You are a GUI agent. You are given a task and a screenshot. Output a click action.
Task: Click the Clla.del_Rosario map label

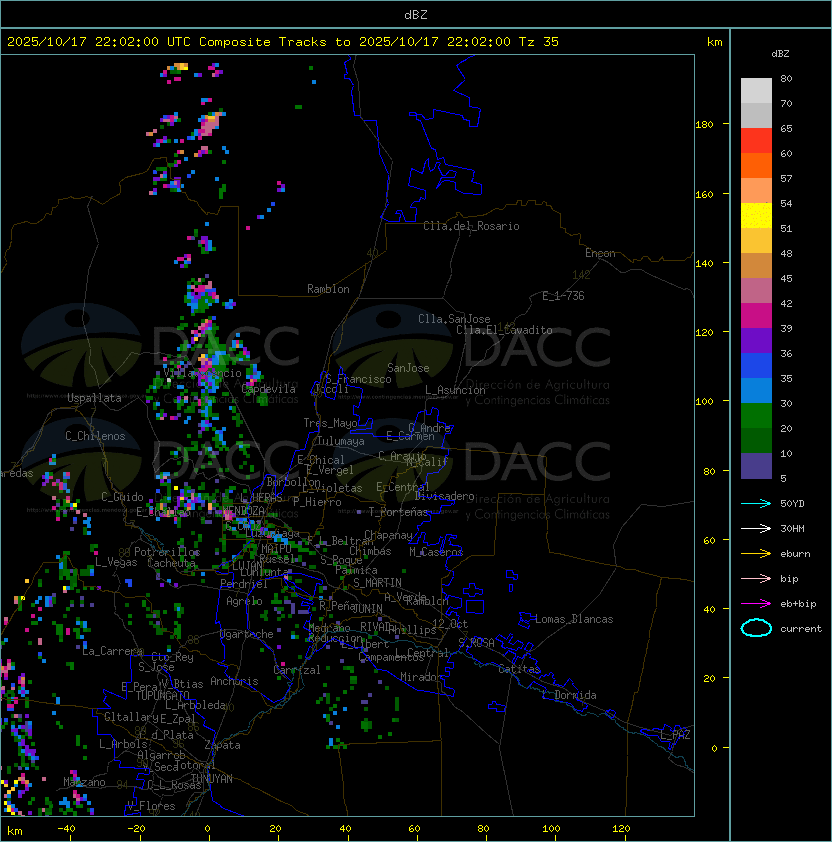tap(471, 226)
